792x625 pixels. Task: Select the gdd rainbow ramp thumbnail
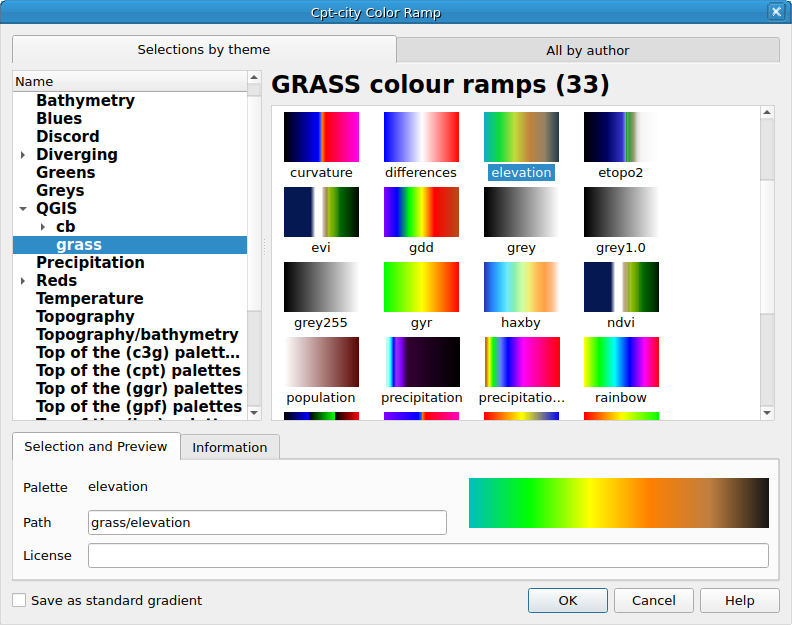[421, 212]
